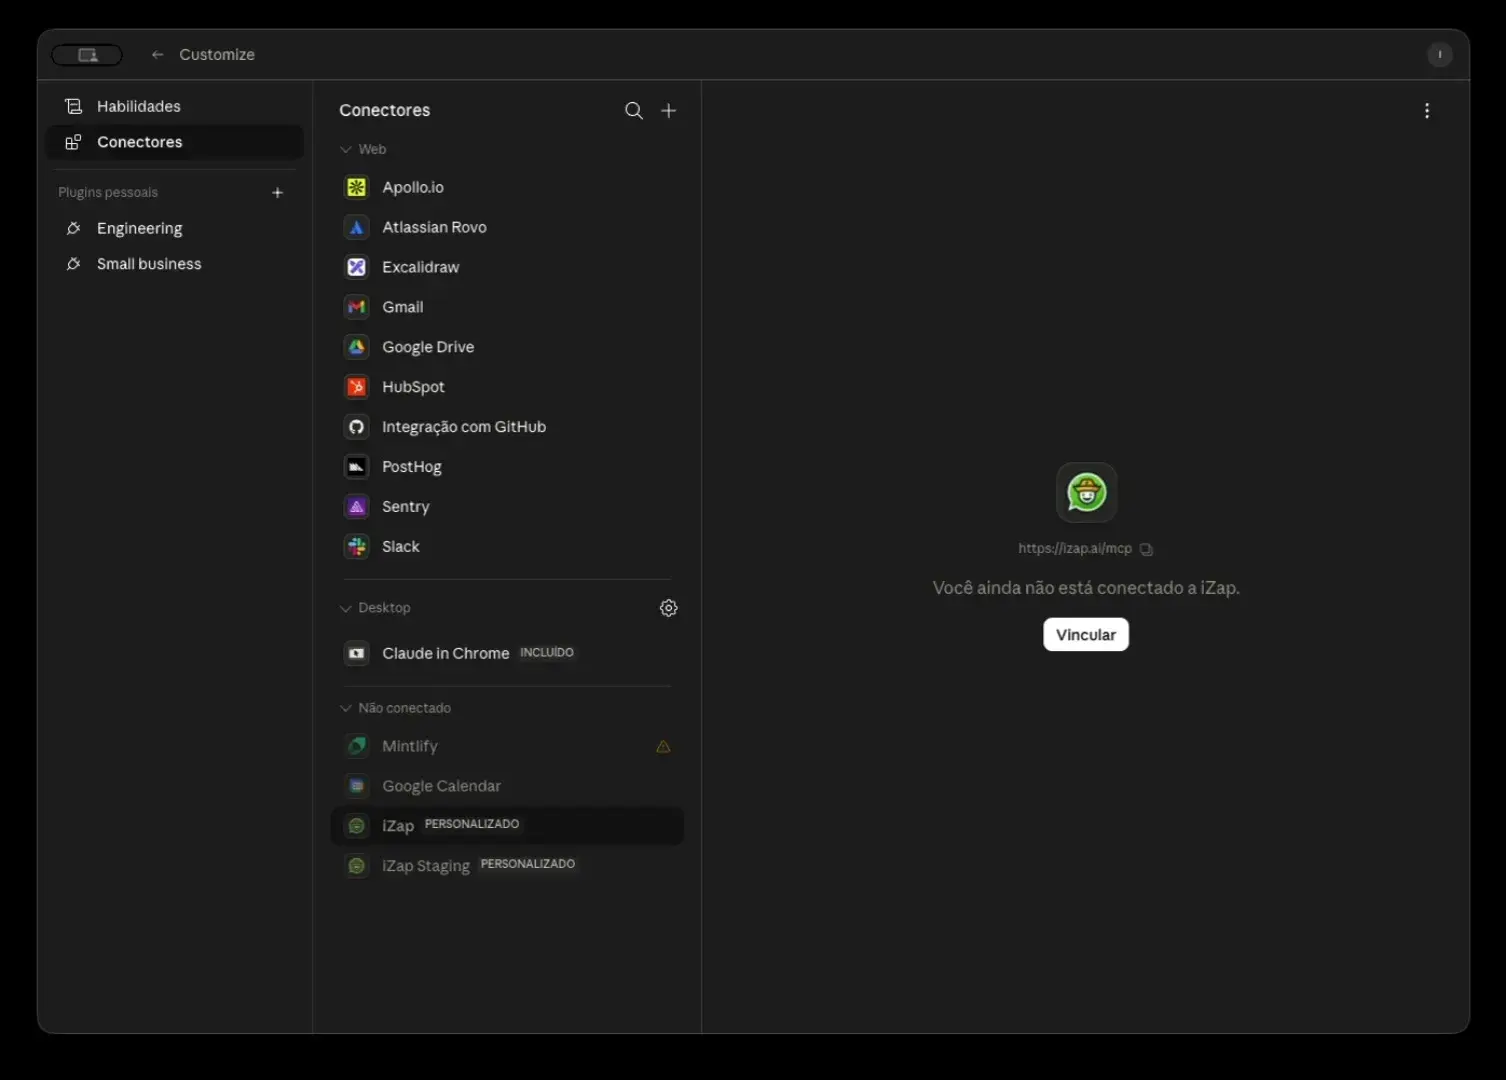Open the more options kebab menu

[1427, 111]
